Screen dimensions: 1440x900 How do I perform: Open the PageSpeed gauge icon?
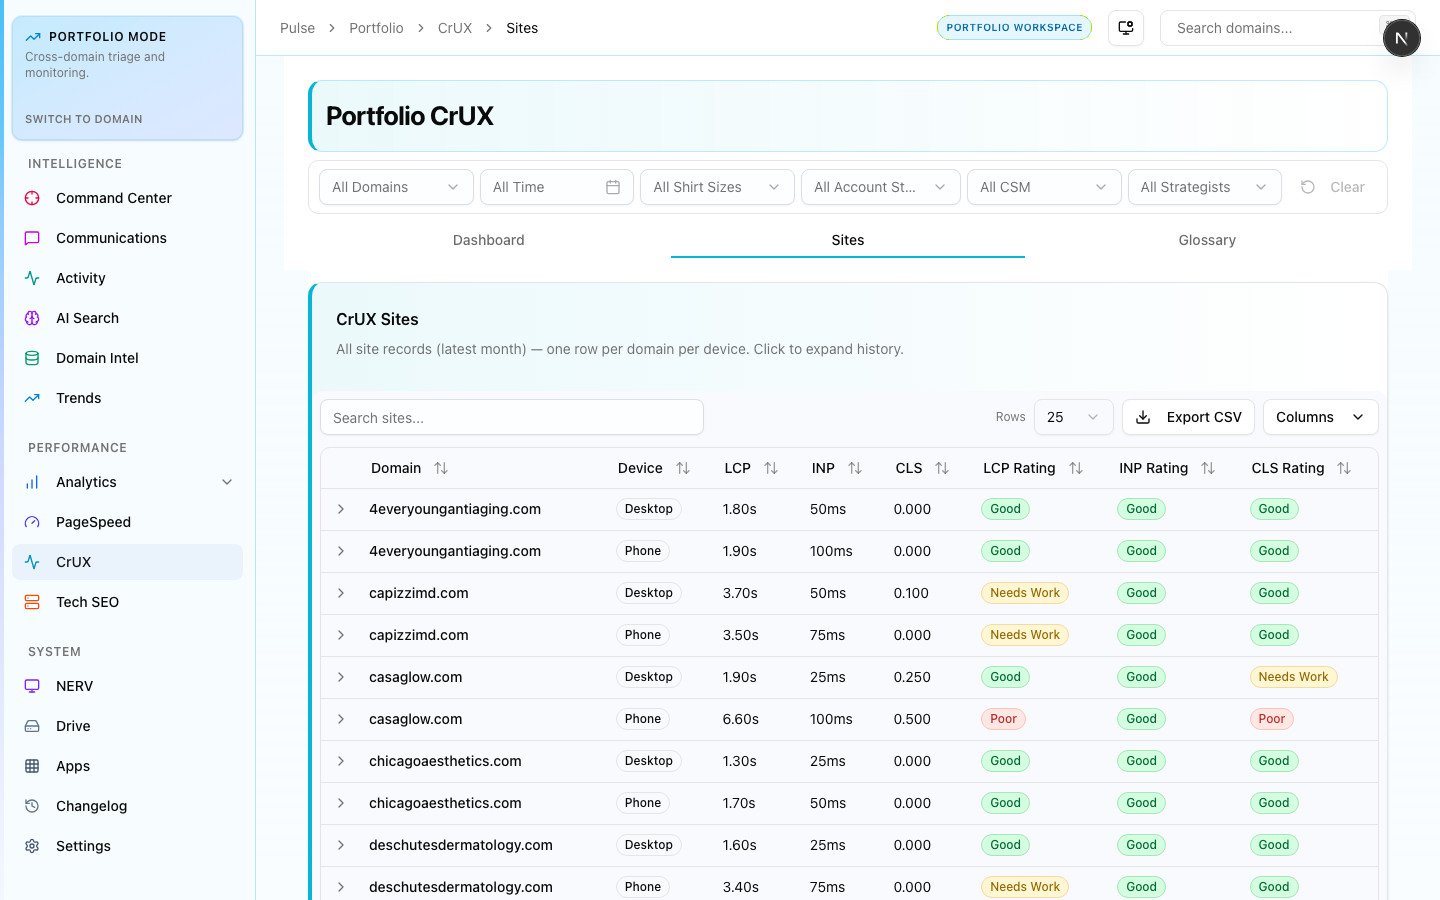tap(32, 522)
